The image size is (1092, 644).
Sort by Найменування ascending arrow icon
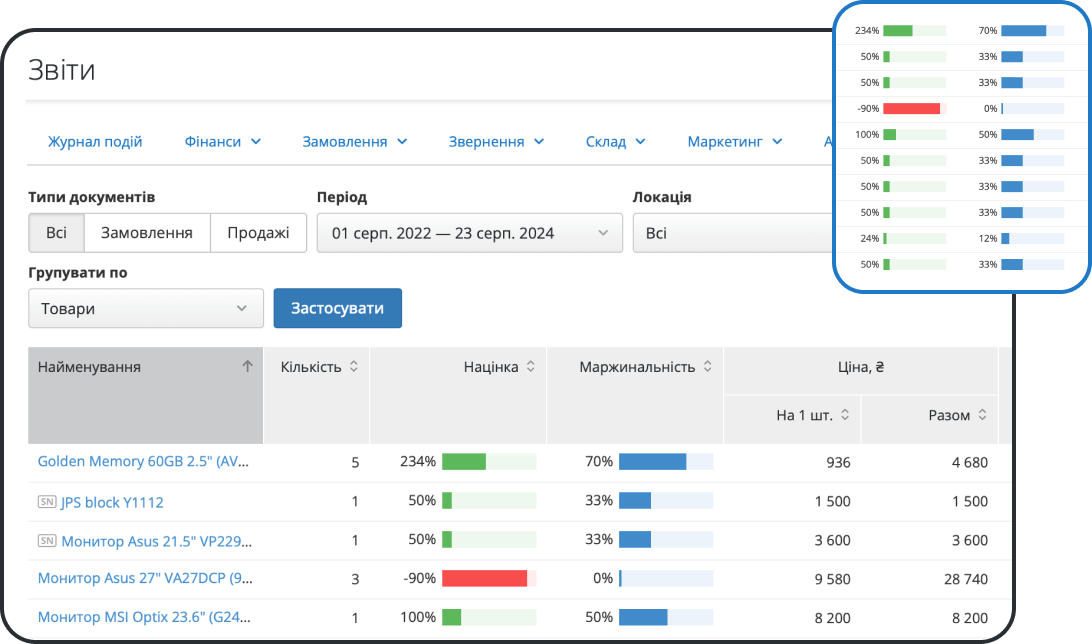[x=247, y=367]
